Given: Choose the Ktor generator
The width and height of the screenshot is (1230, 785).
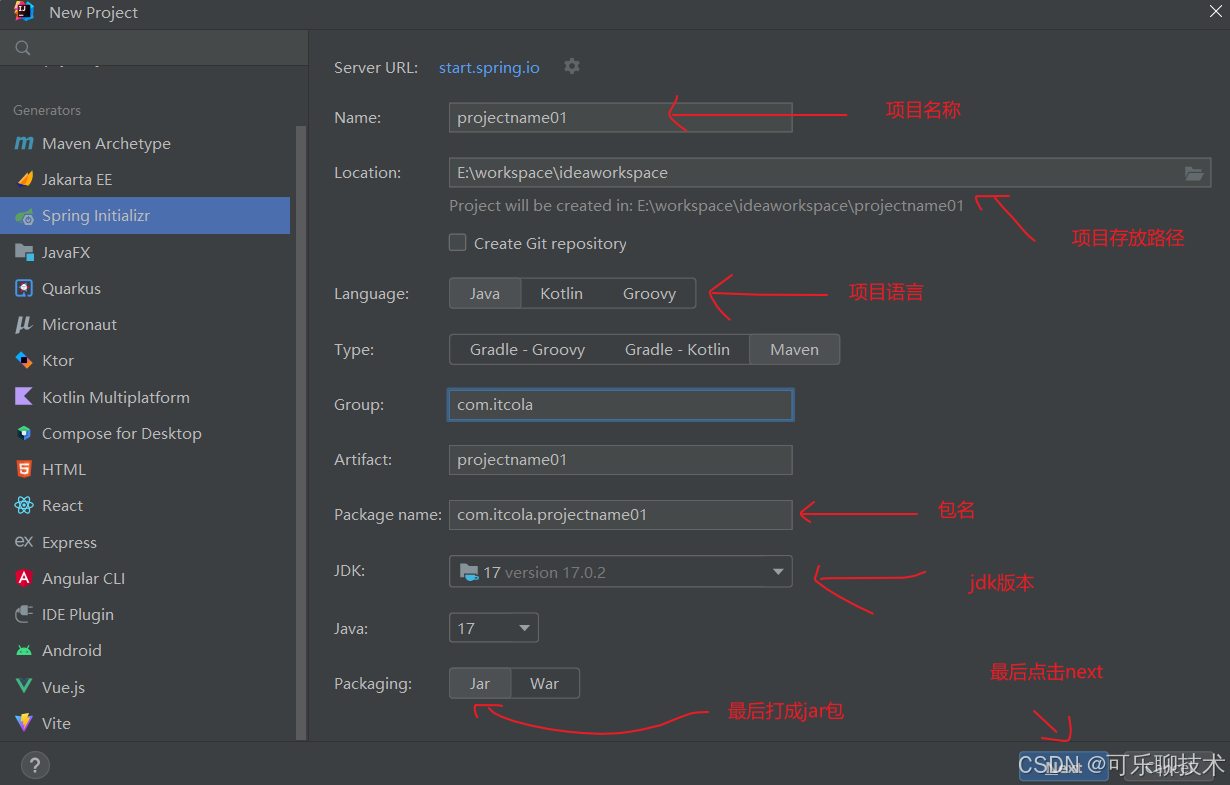Looking at the screenshot, I should [145, 360].
